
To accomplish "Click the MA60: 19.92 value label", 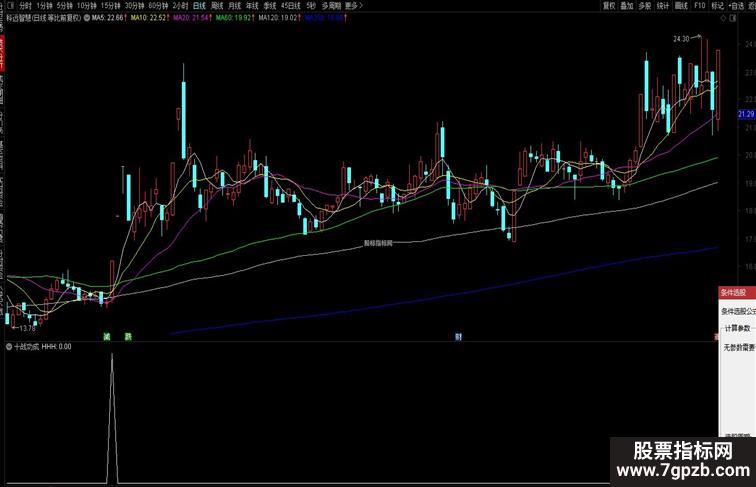I will [x=233, y=18].
